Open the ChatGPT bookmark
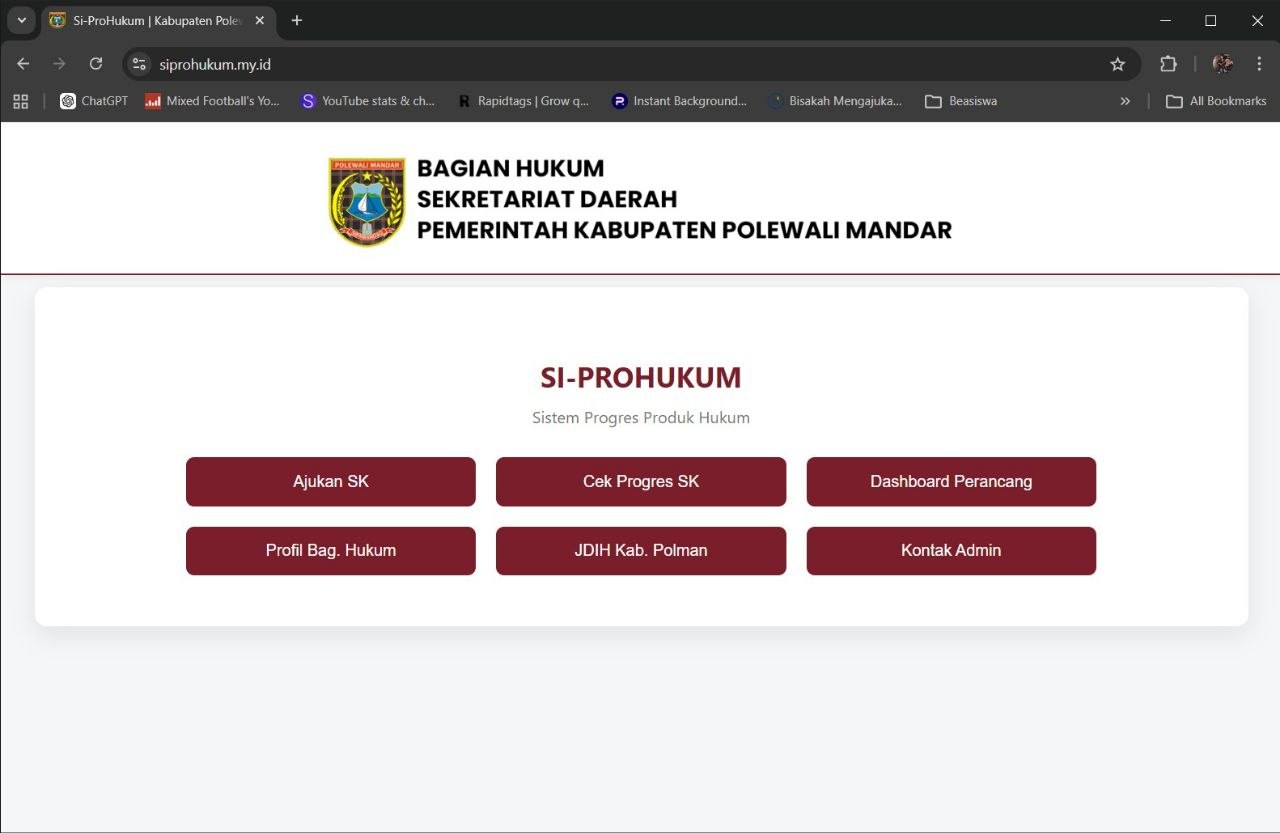This screenshot has height=833, width=1280. pos(93,101)
